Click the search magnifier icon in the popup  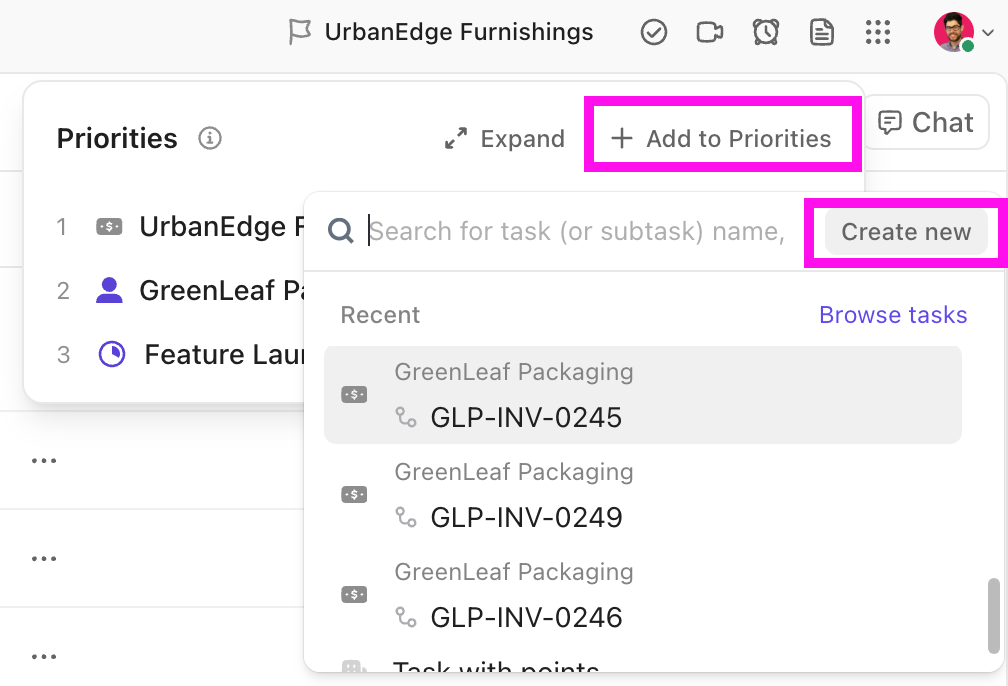click(341, 231)
